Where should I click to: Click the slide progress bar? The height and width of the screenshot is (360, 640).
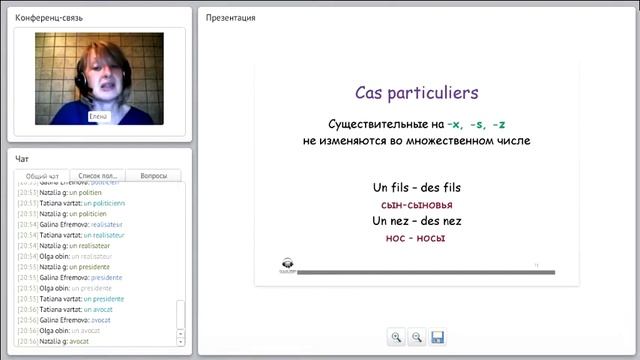click(426, 272)
